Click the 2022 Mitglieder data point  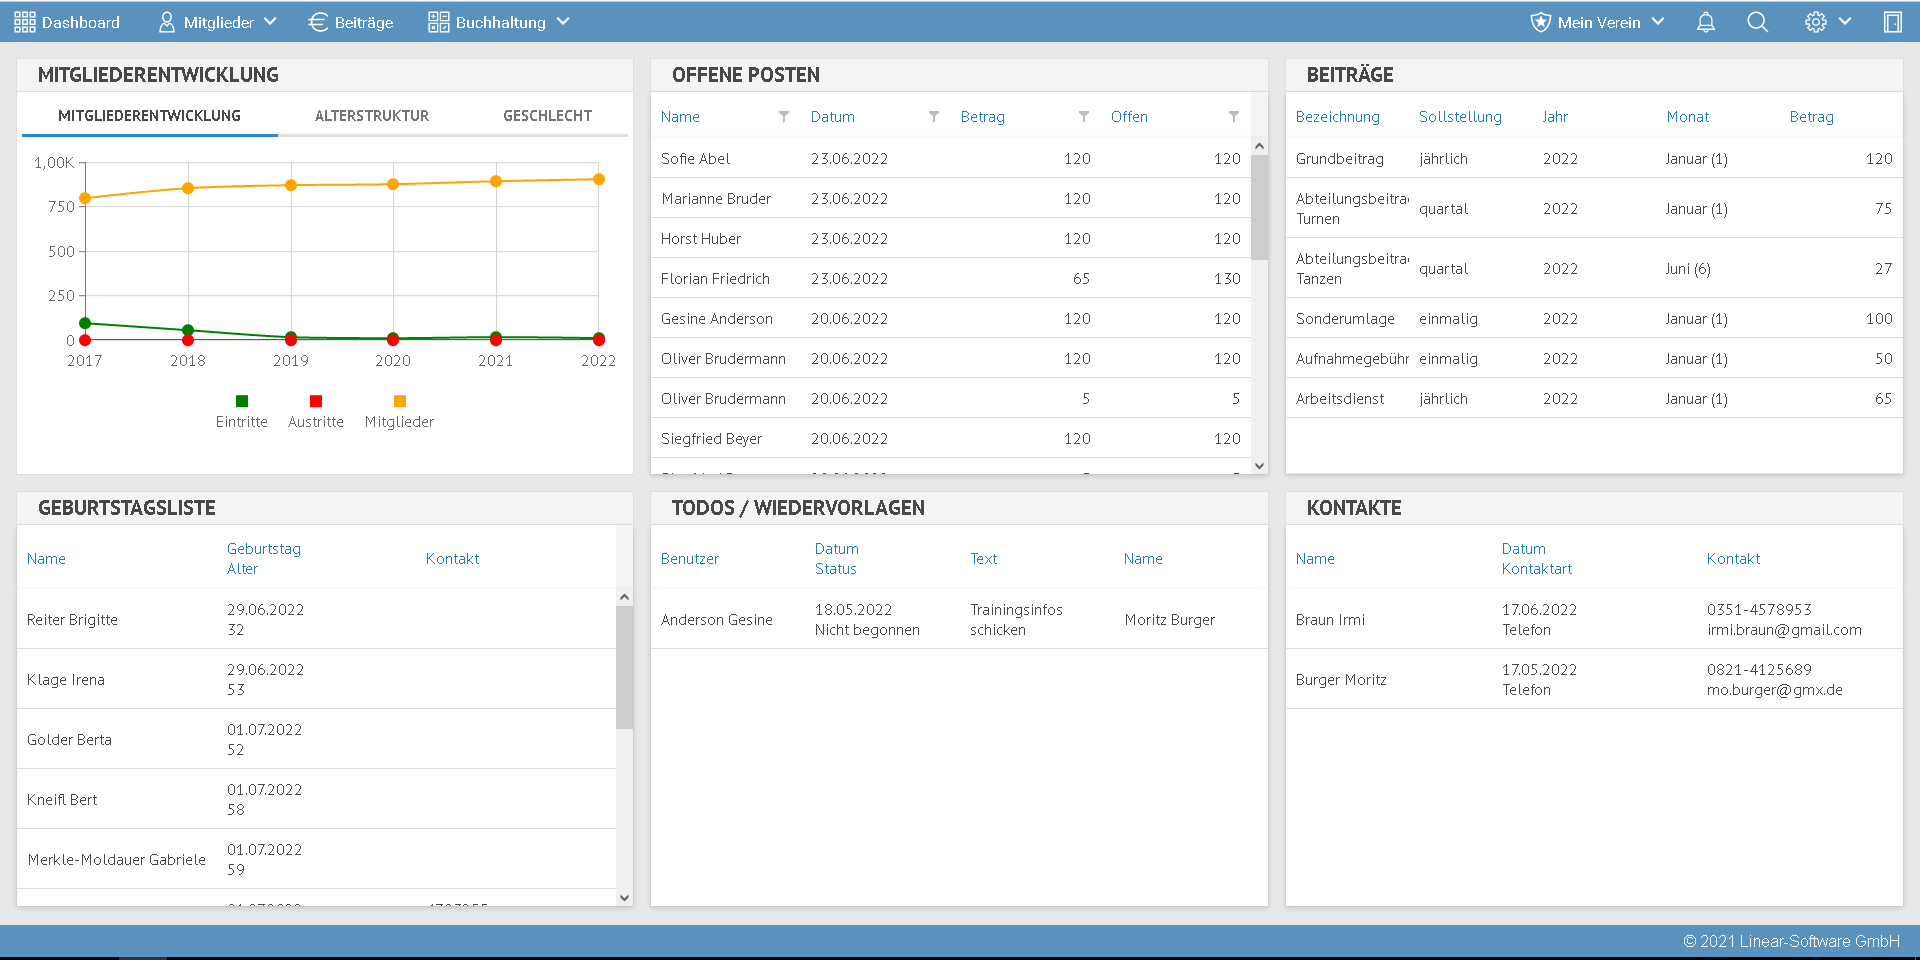599,179
